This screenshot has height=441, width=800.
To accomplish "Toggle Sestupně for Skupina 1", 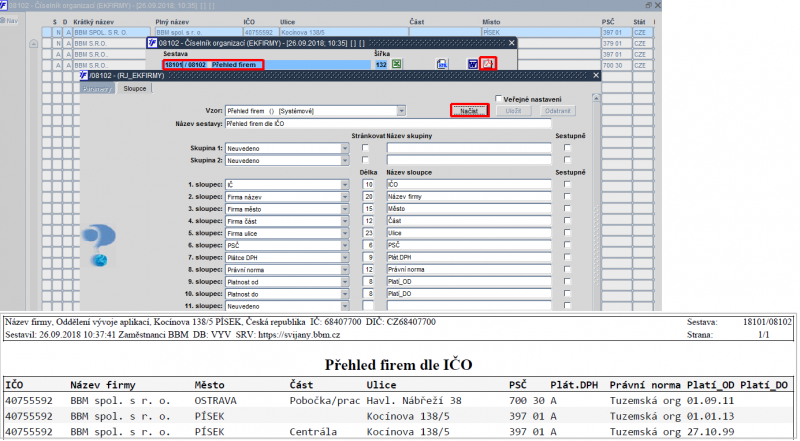I will [567, 148].
